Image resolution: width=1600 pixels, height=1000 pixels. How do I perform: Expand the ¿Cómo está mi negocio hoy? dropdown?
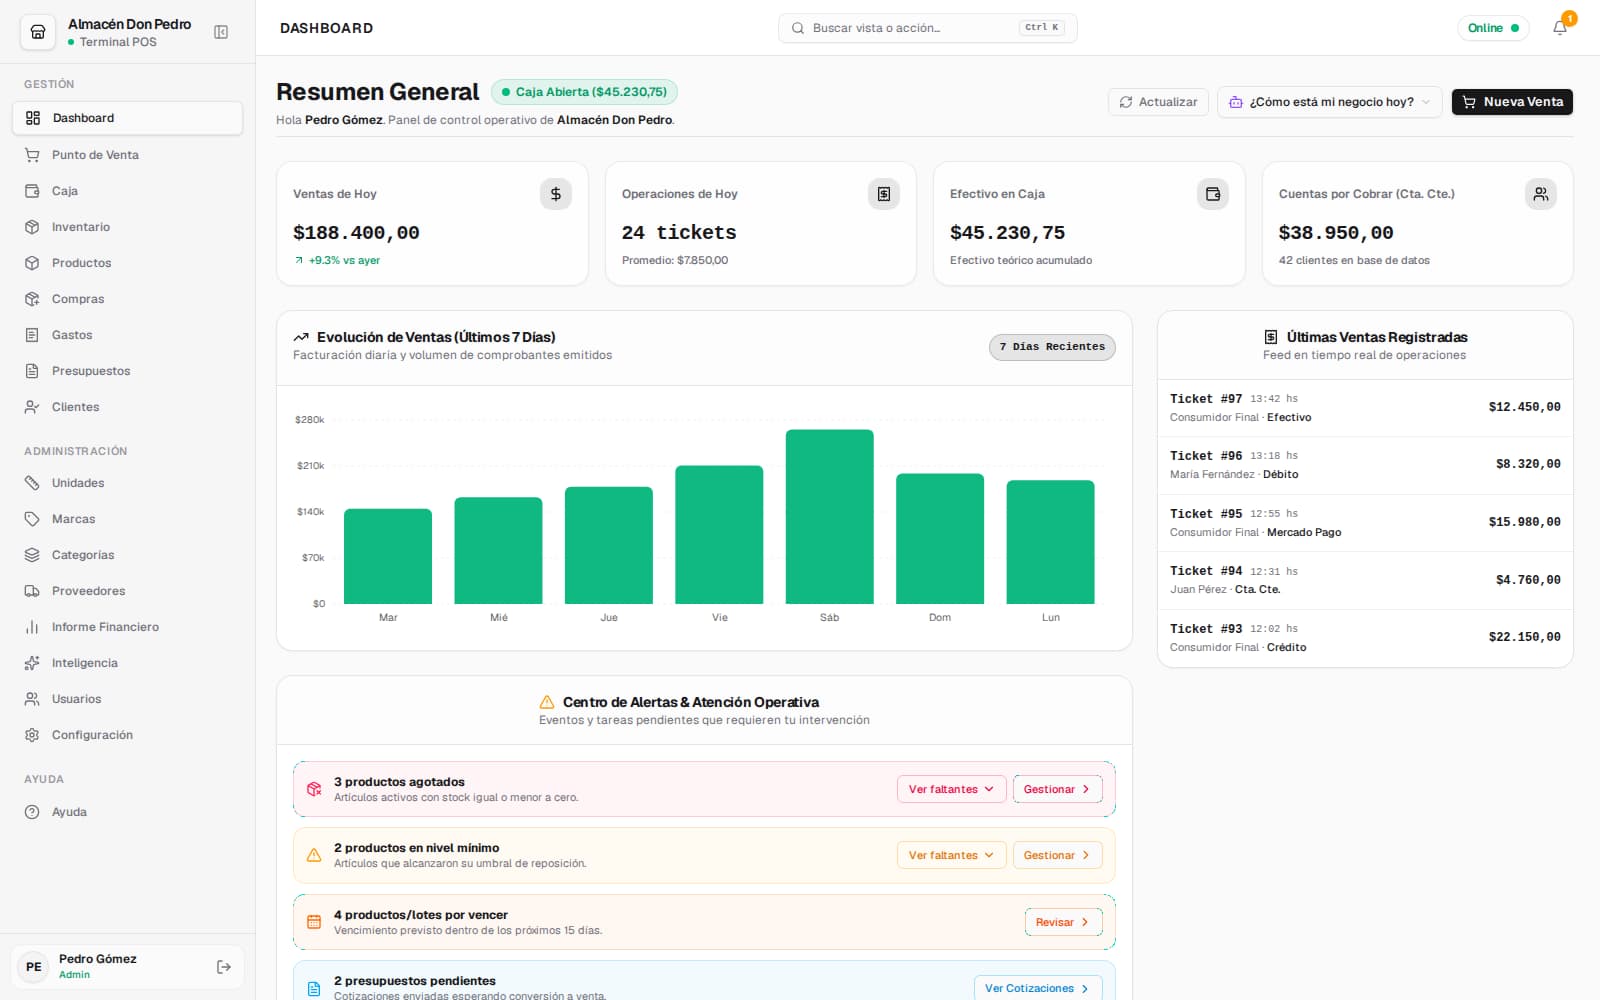(1329, 102)
